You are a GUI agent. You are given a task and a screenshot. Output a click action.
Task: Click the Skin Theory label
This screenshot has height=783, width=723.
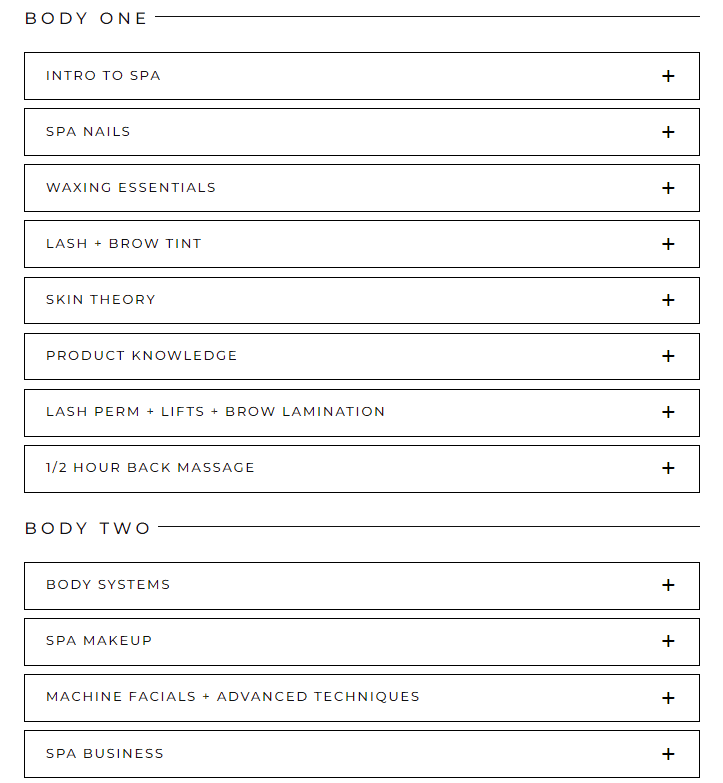(x=101, y=300)
